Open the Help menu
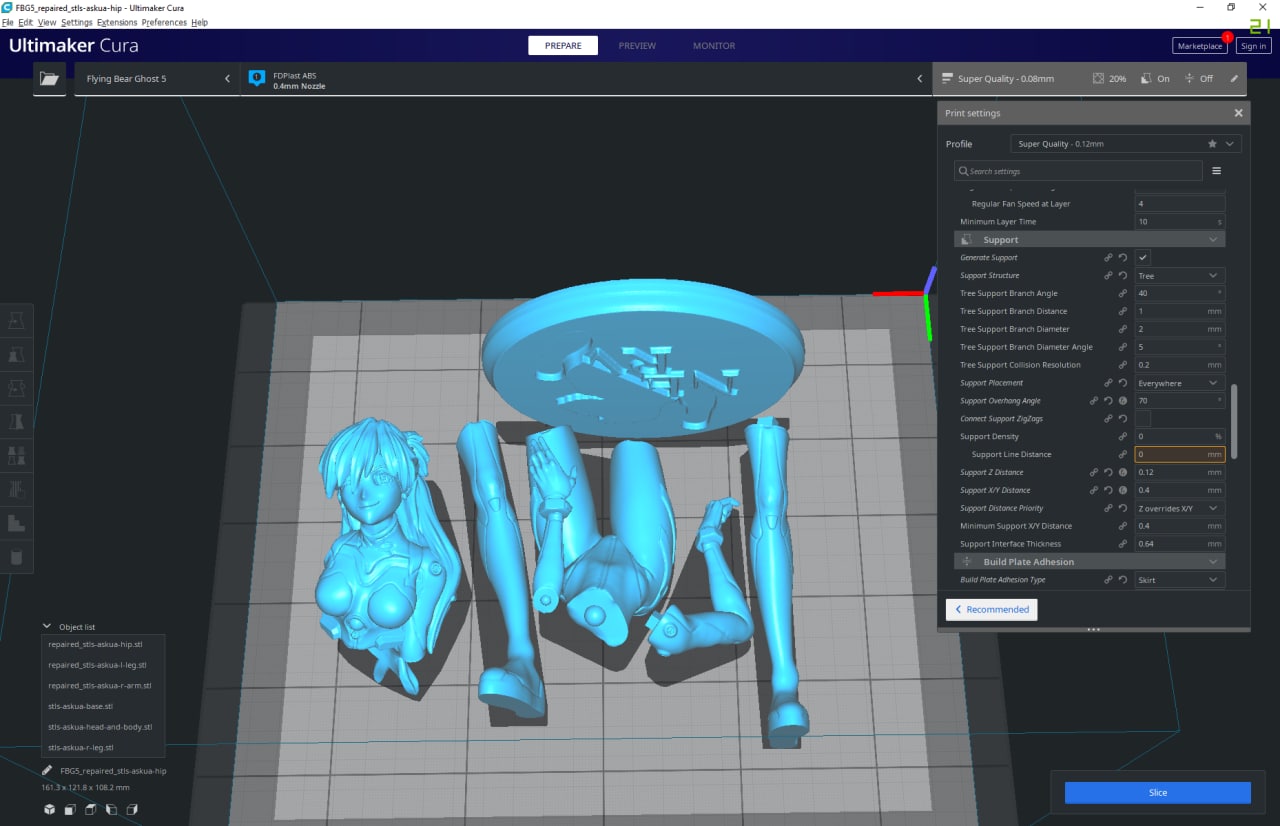 199,22
